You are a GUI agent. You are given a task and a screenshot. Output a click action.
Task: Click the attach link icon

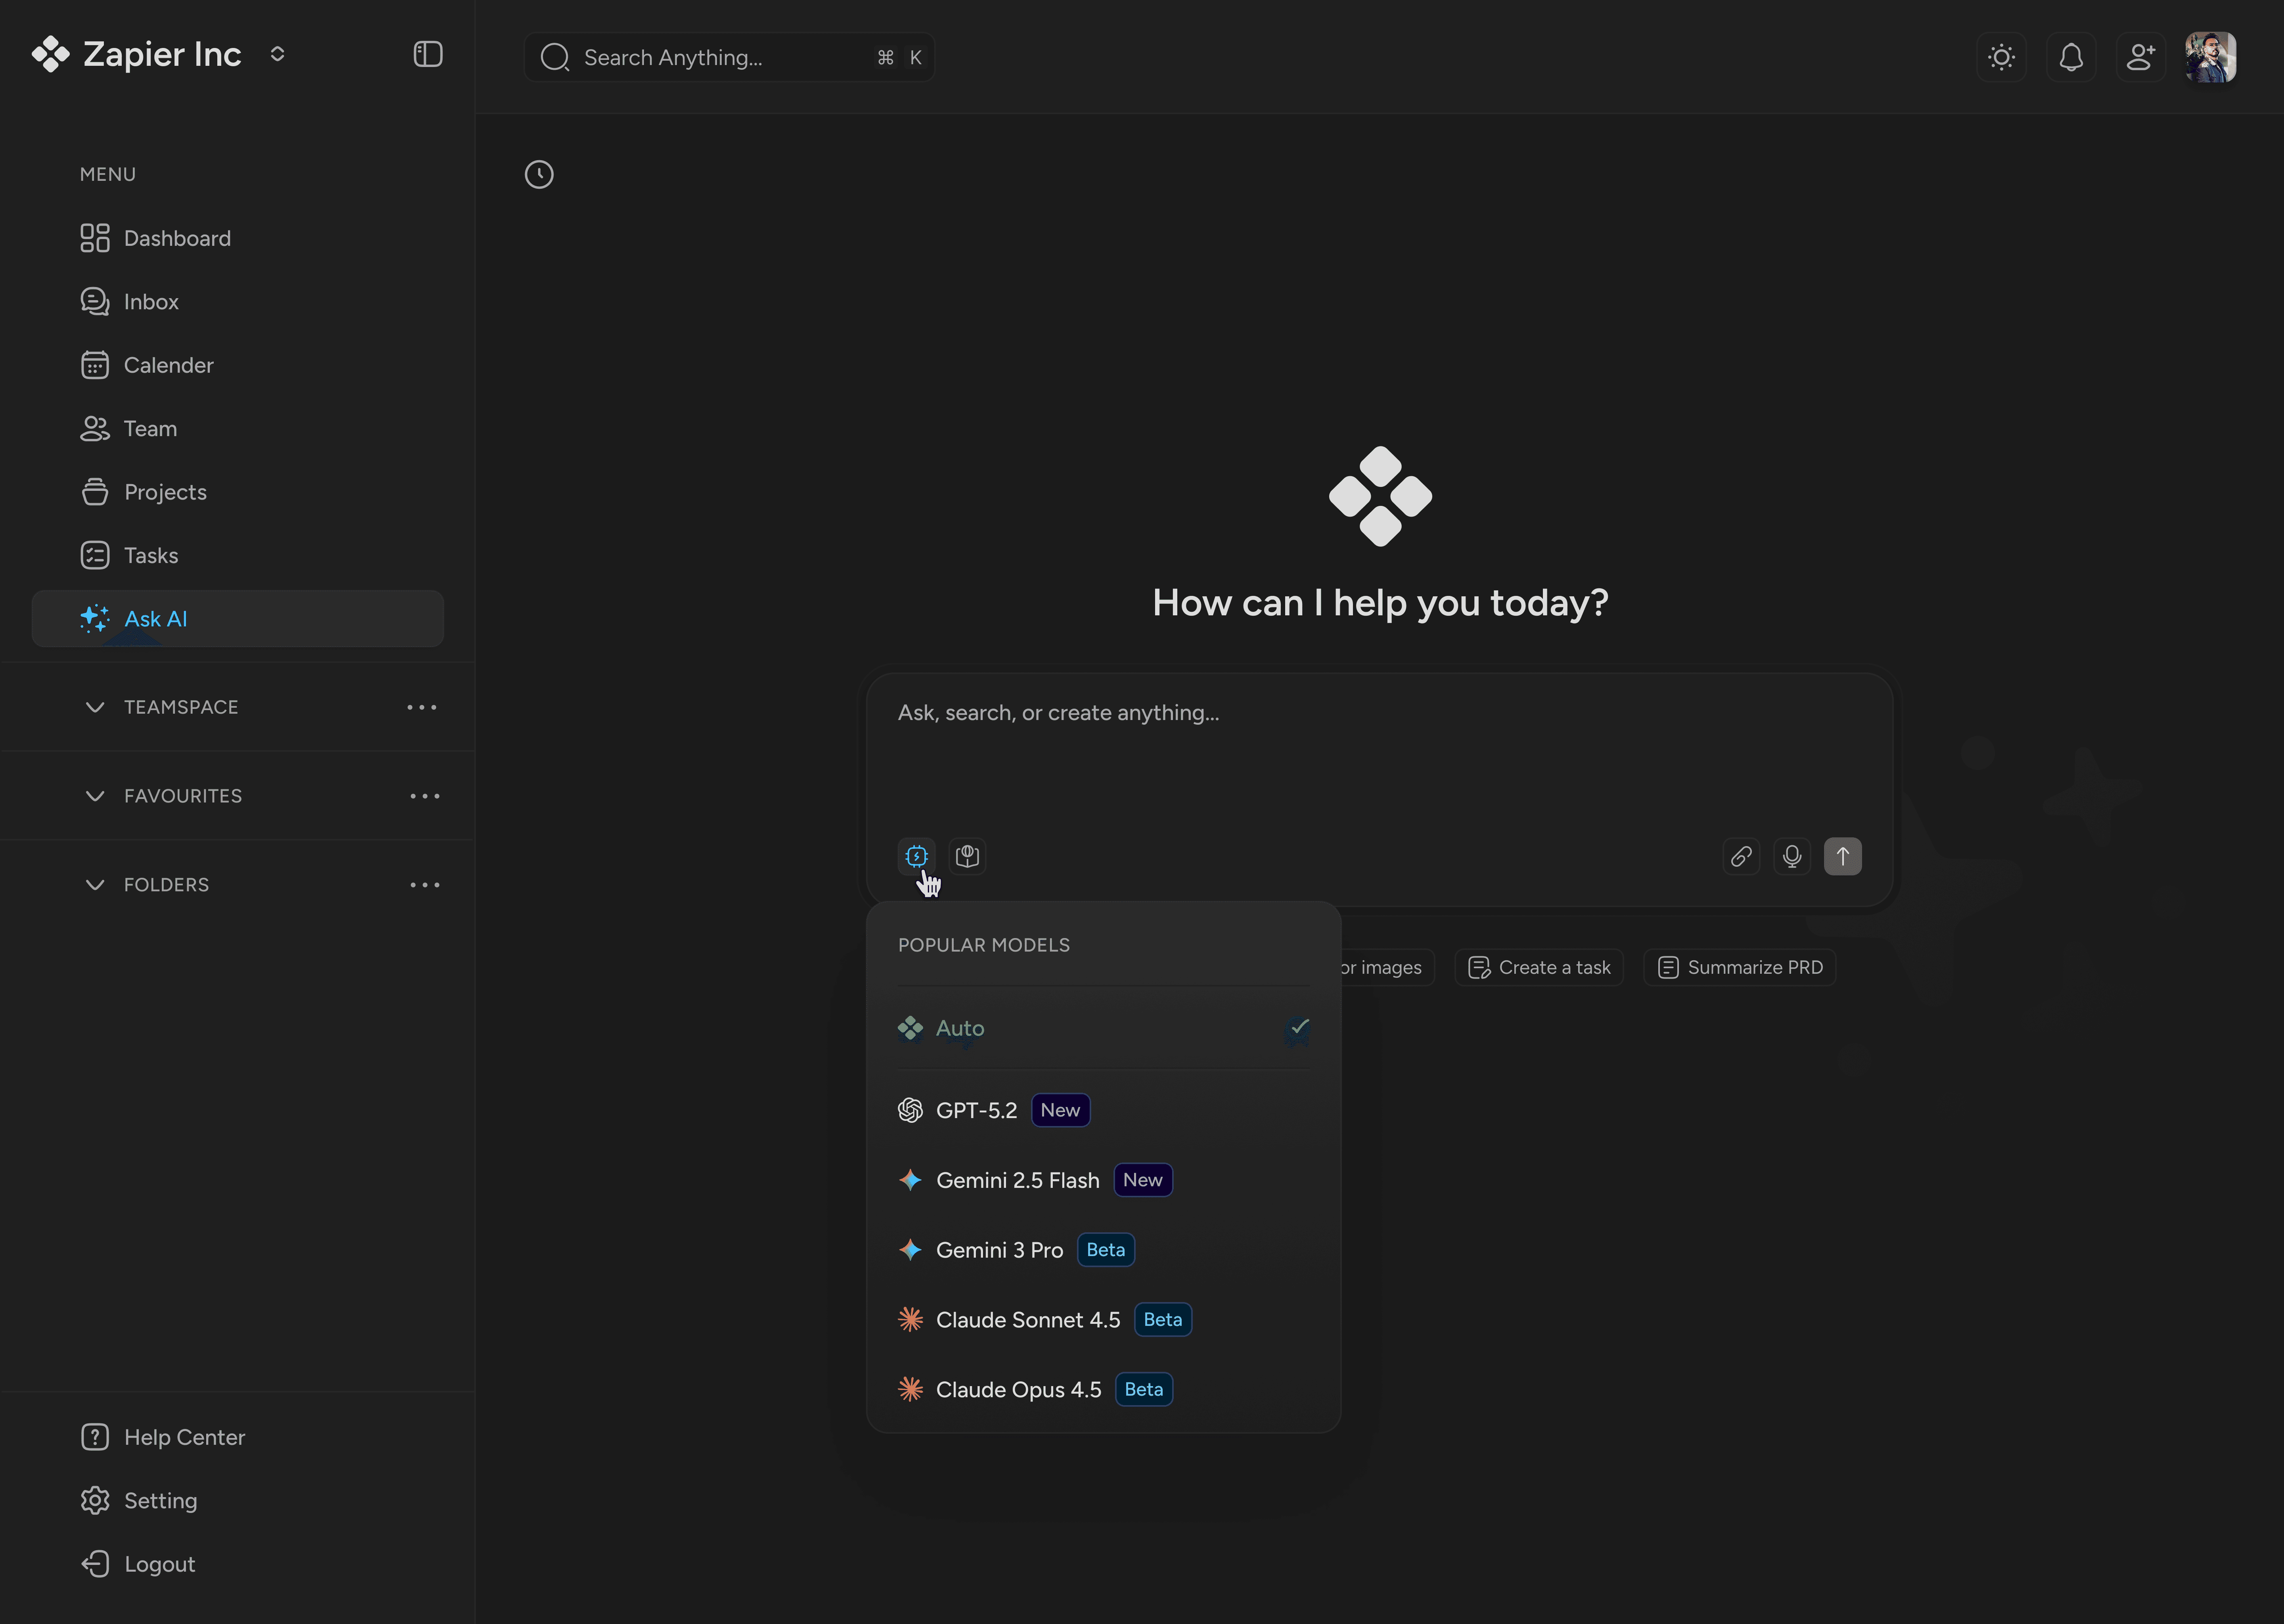tap(1741, 856)
